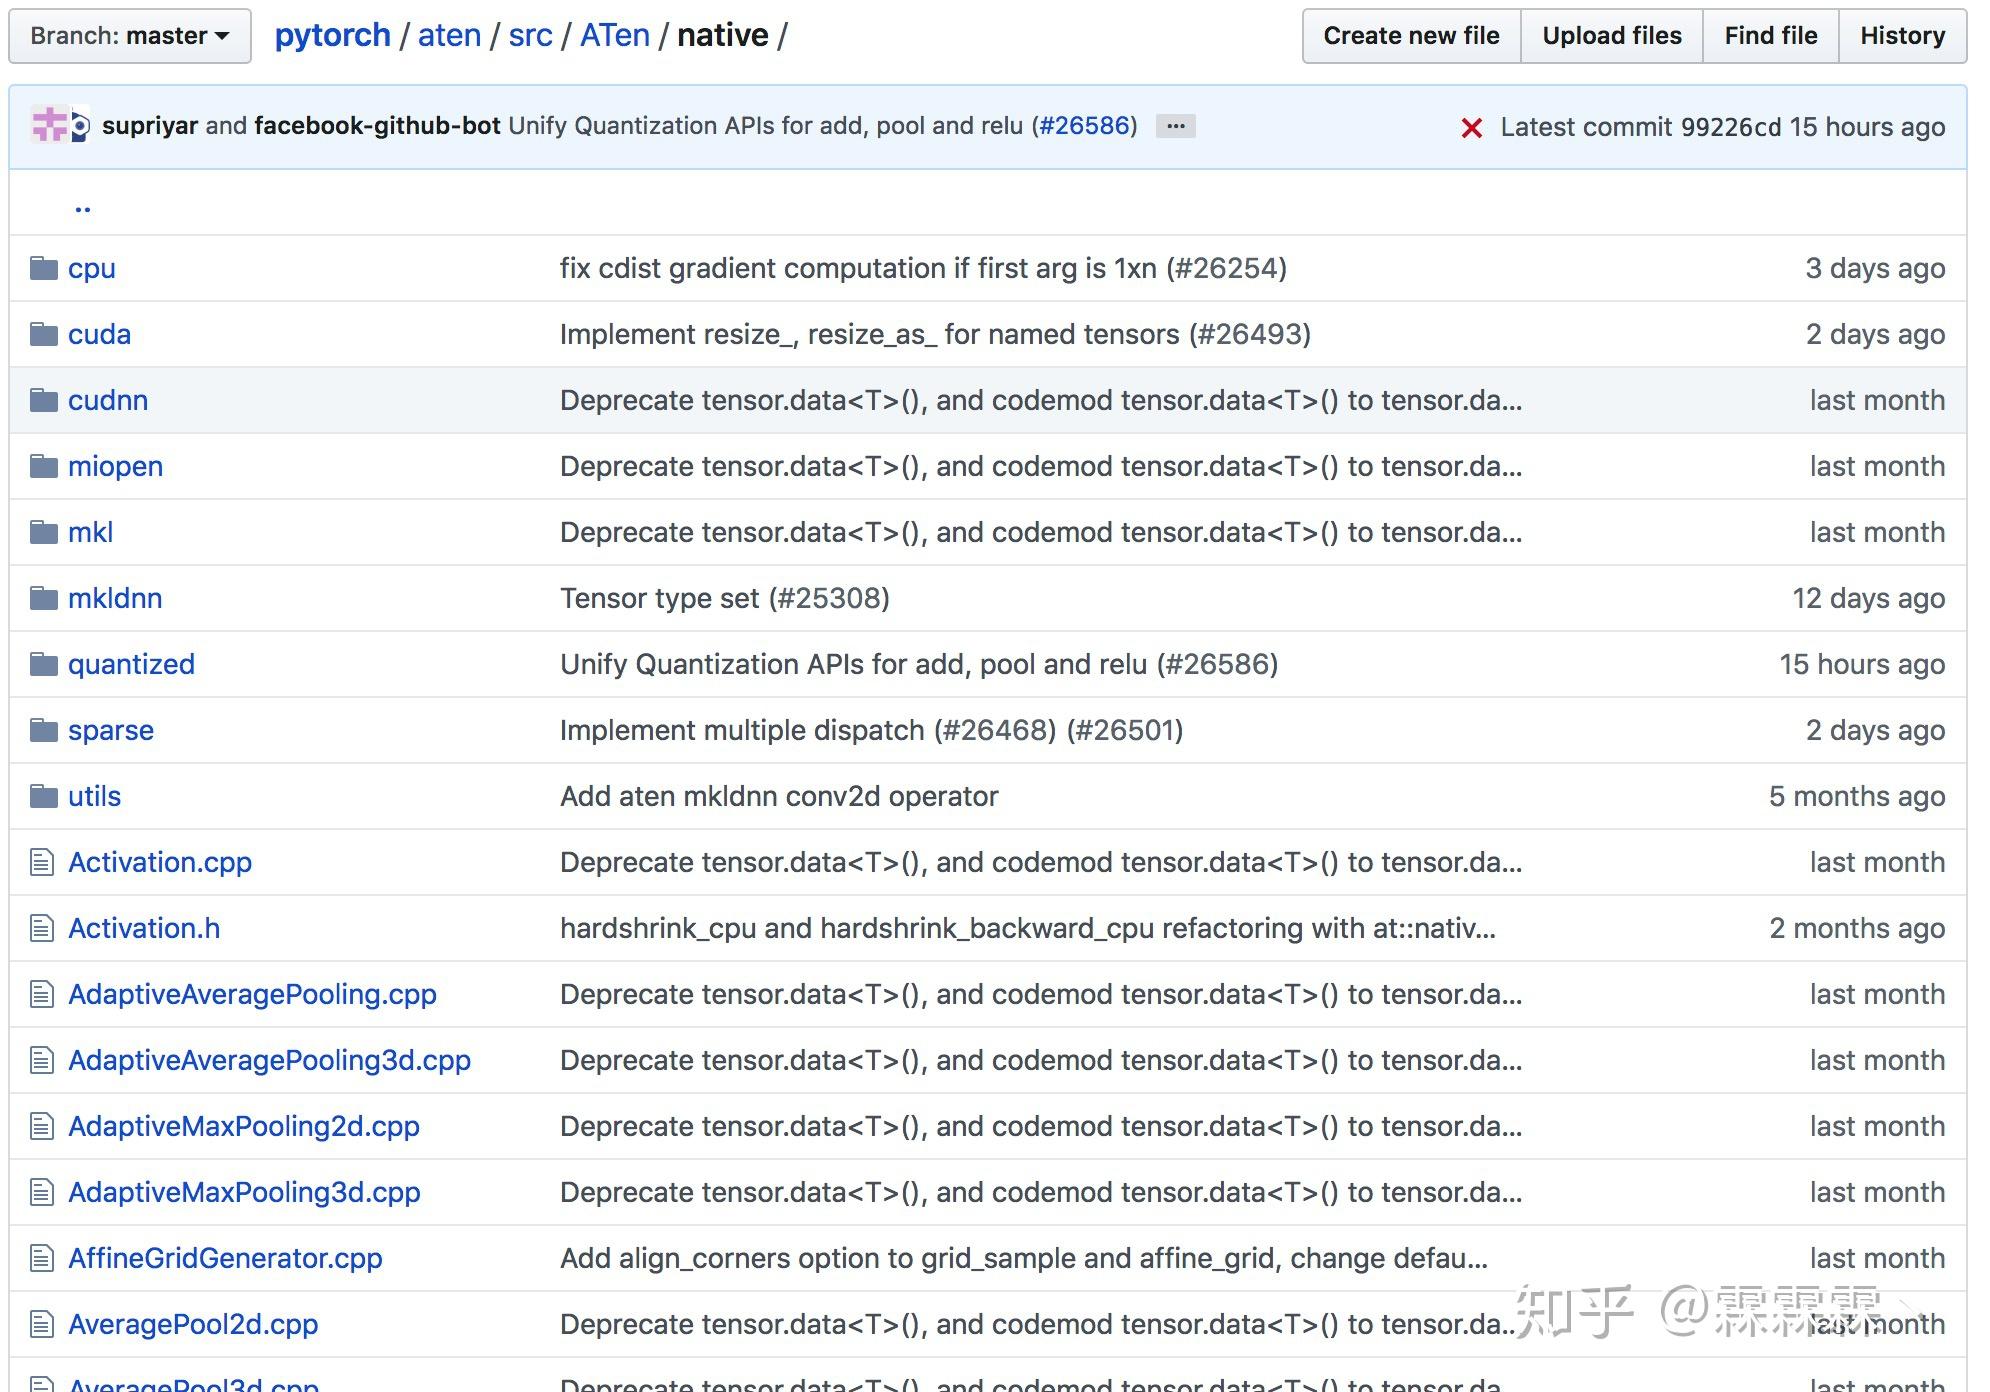Open the Find file button
This screenshot has height=1392, width=1990.
[1770, 36]
